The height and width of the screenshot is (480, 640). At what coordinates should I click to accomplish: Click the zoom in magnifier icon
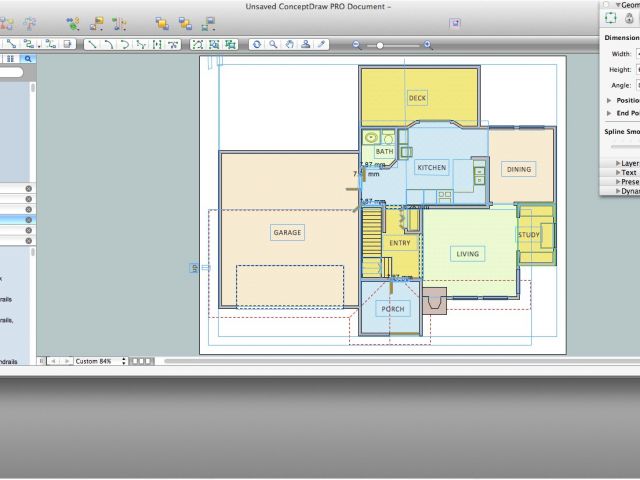tap(428, 45)
